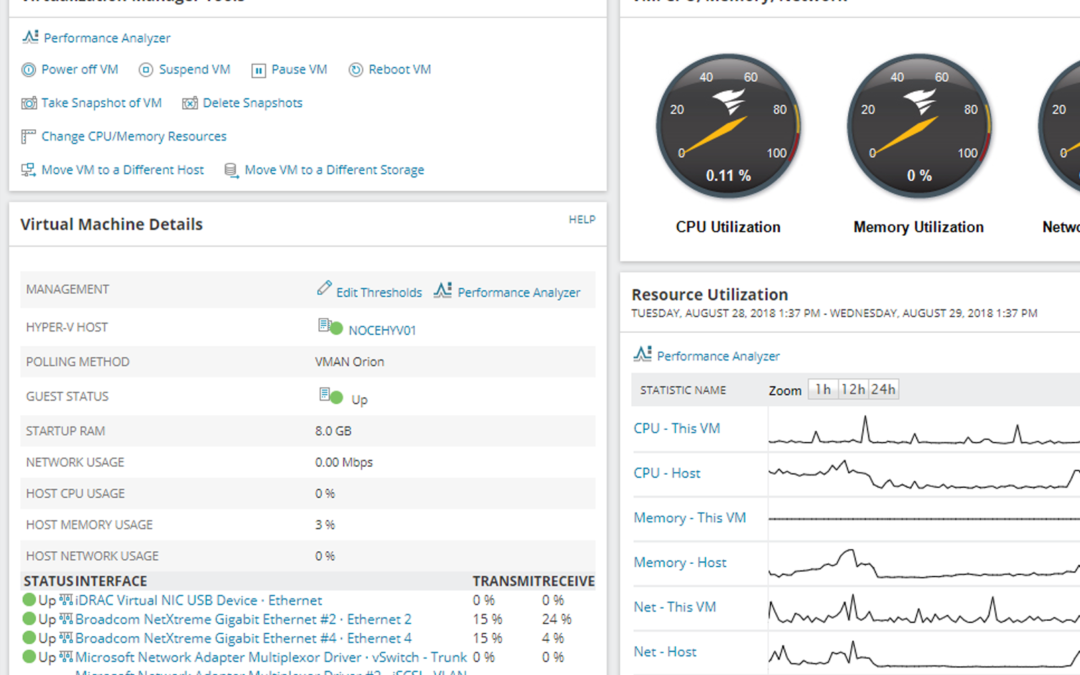Screen dimensions: 1080x675
Task: Choose the Reboot VM link
Action: [x=399, y=70]
